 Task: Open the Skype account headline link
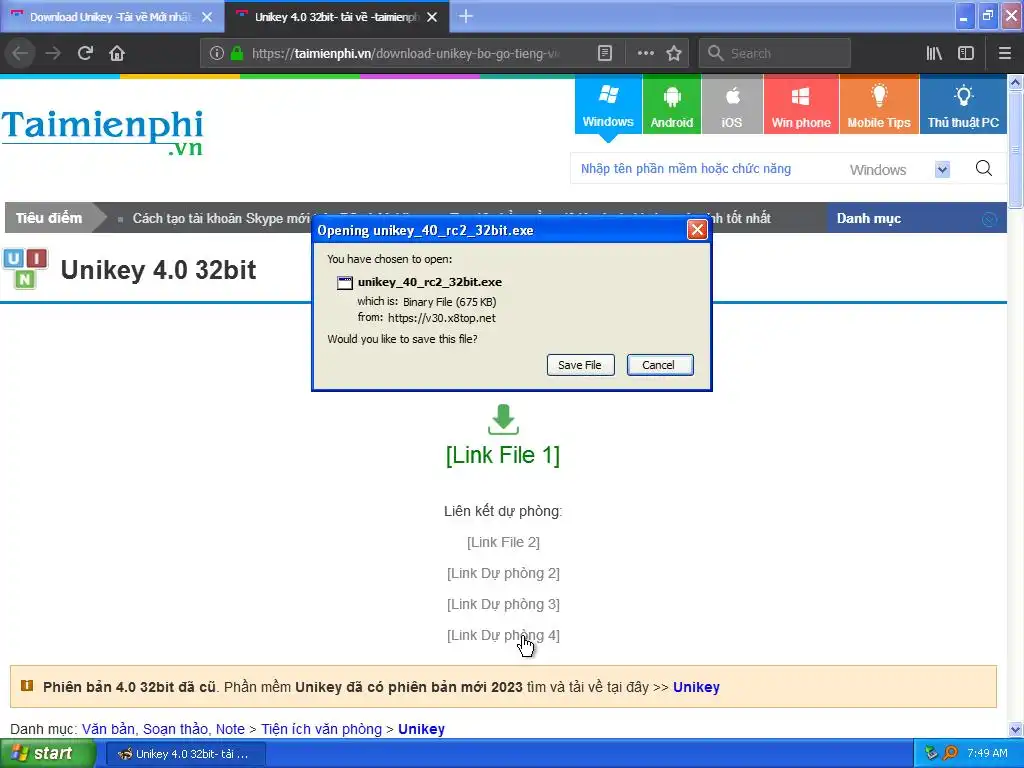coord(221,218)
